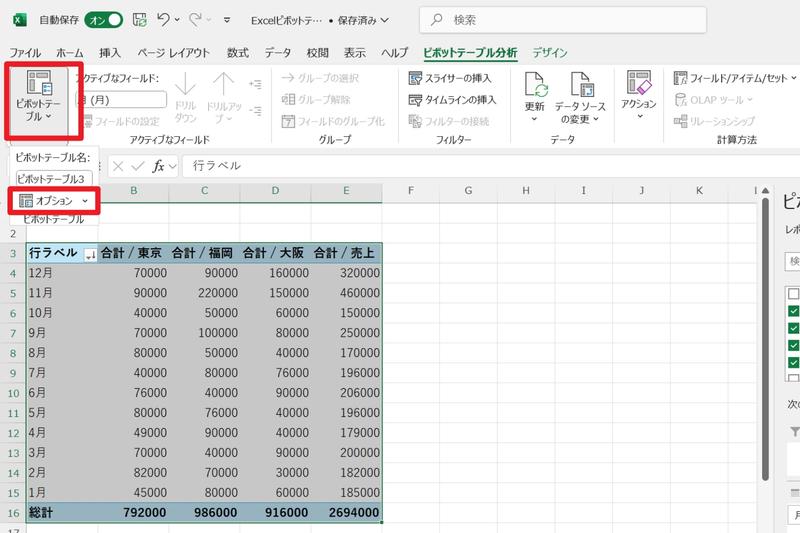
Task: Toggle the AutoSave (自動保存) switch
Action: [x=104, y=20]
